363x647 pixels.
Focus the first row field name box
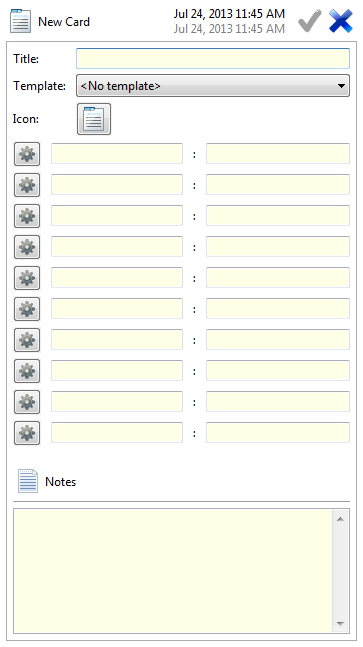(x=117, y=153)
